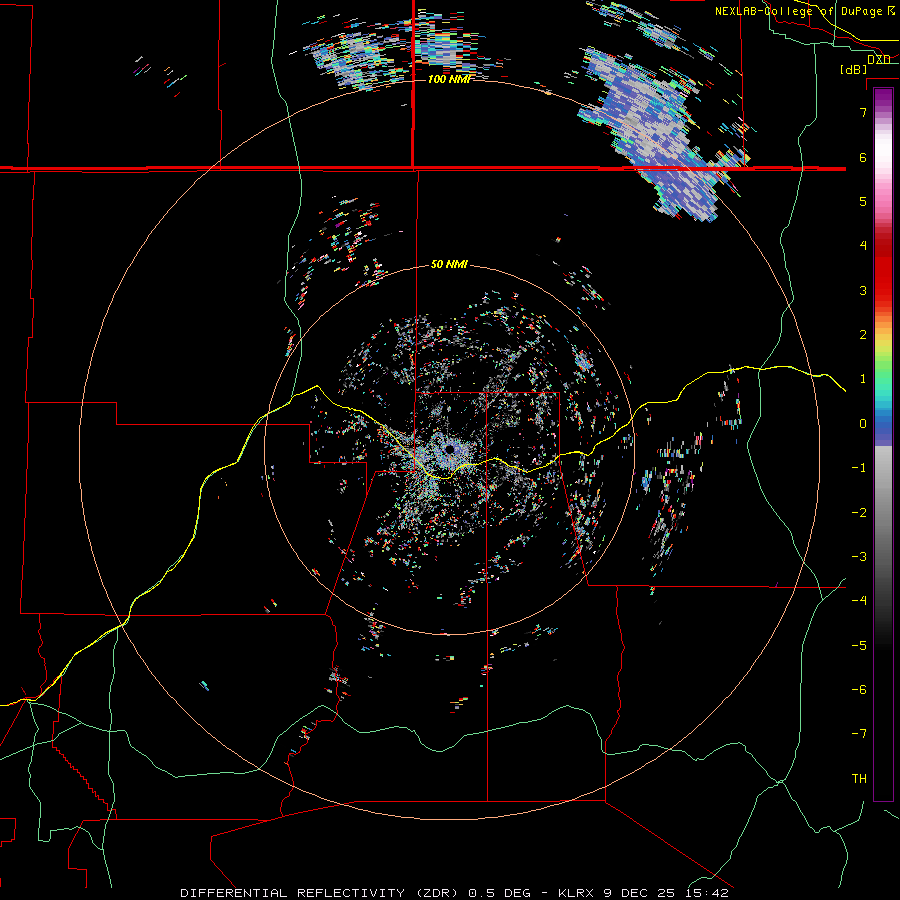Click the 9 DEC 25 date text
The width and height of the screenshot is (900, 900).
[639, 893]
